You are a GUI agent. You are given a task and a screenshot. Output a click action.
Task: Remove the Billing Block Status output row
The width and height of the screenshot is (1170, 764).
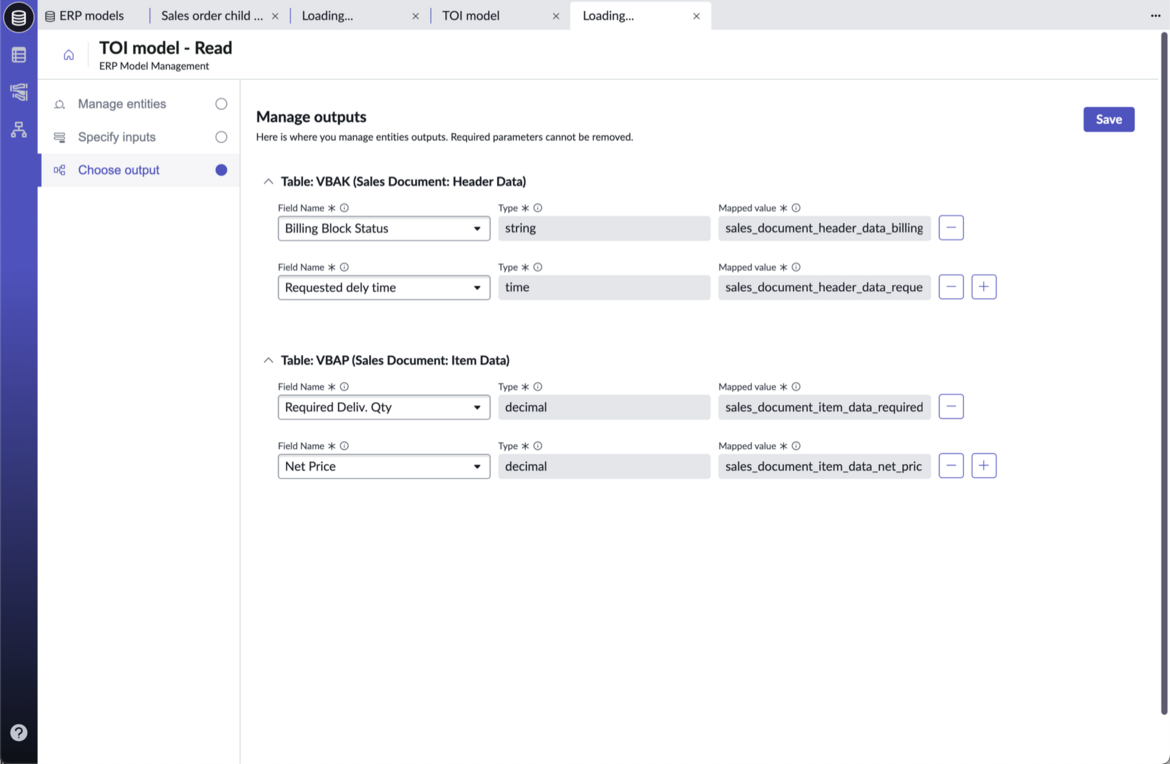pos(951,228)
